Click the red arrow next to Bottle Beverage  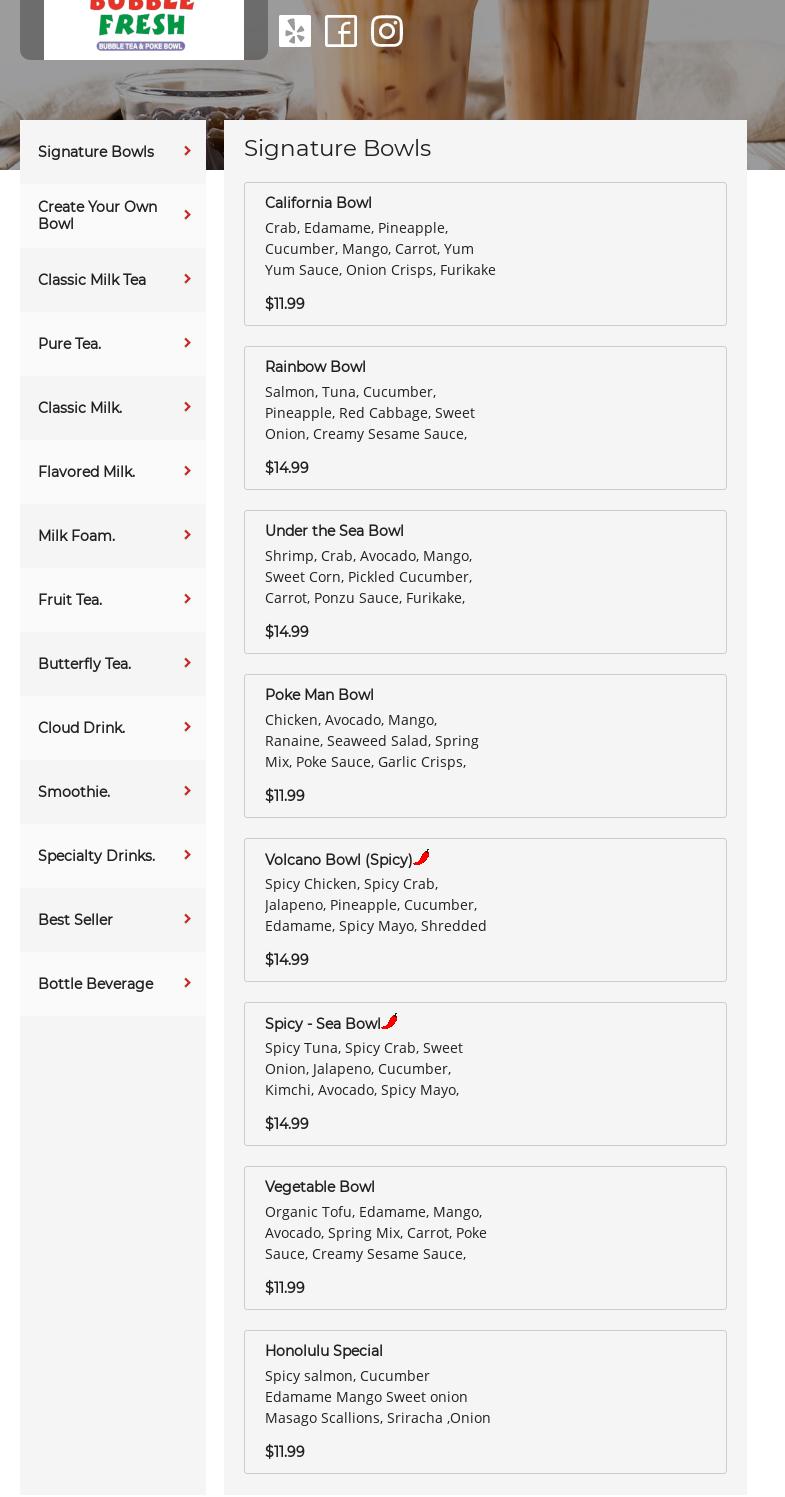[x=187, y=983]
